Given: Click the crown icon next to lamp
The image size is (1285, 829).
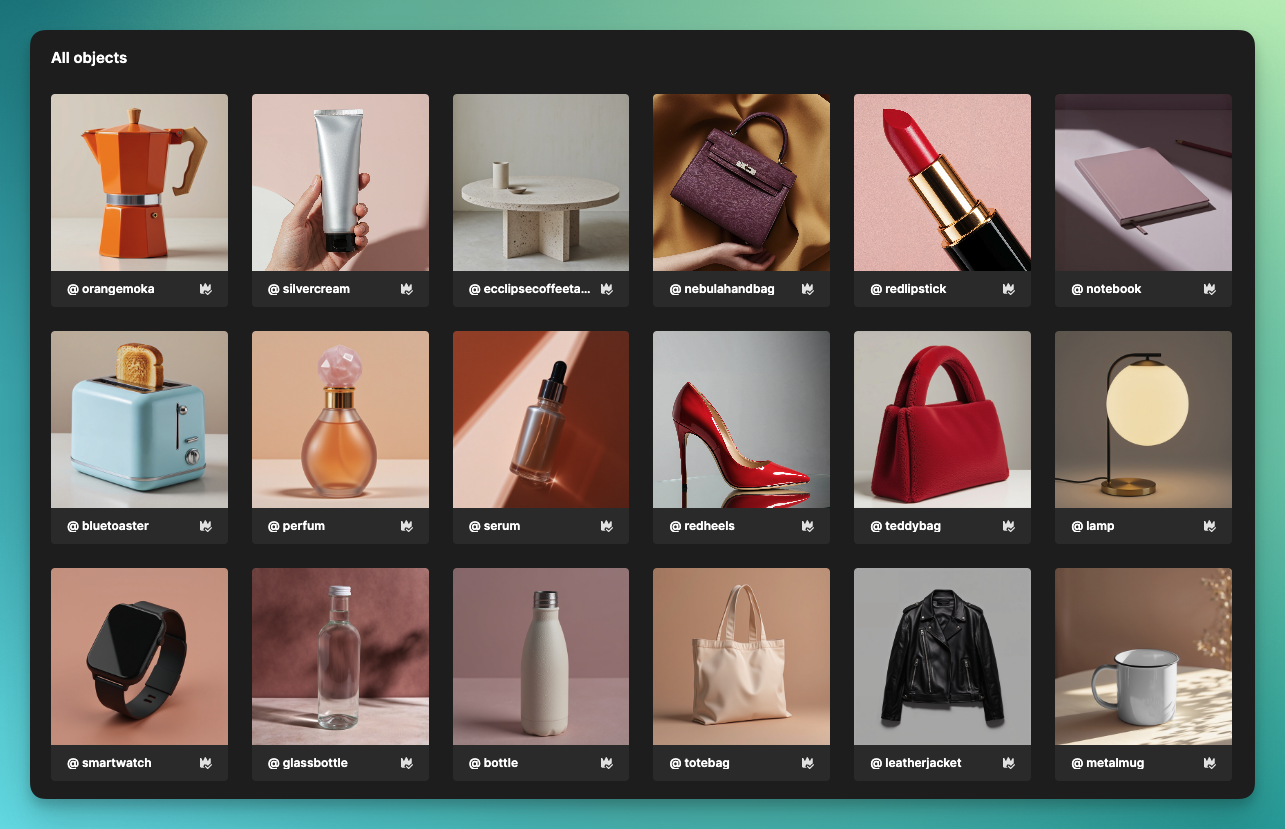Looking at the screenshot, I should pos(1209,526).
